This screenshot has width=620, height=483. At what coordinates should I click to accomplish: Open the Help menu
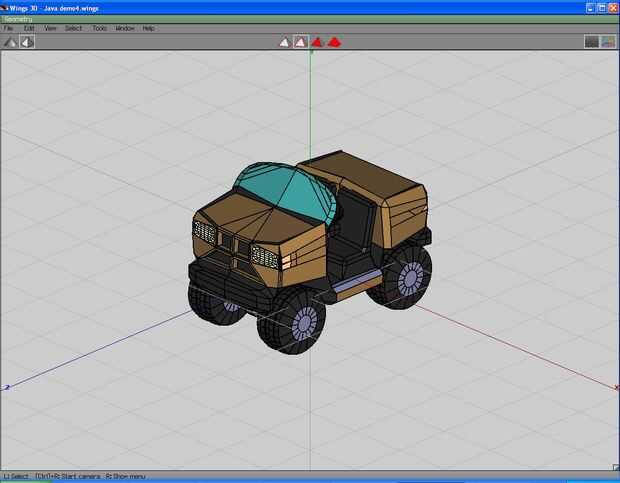[148, 28]
